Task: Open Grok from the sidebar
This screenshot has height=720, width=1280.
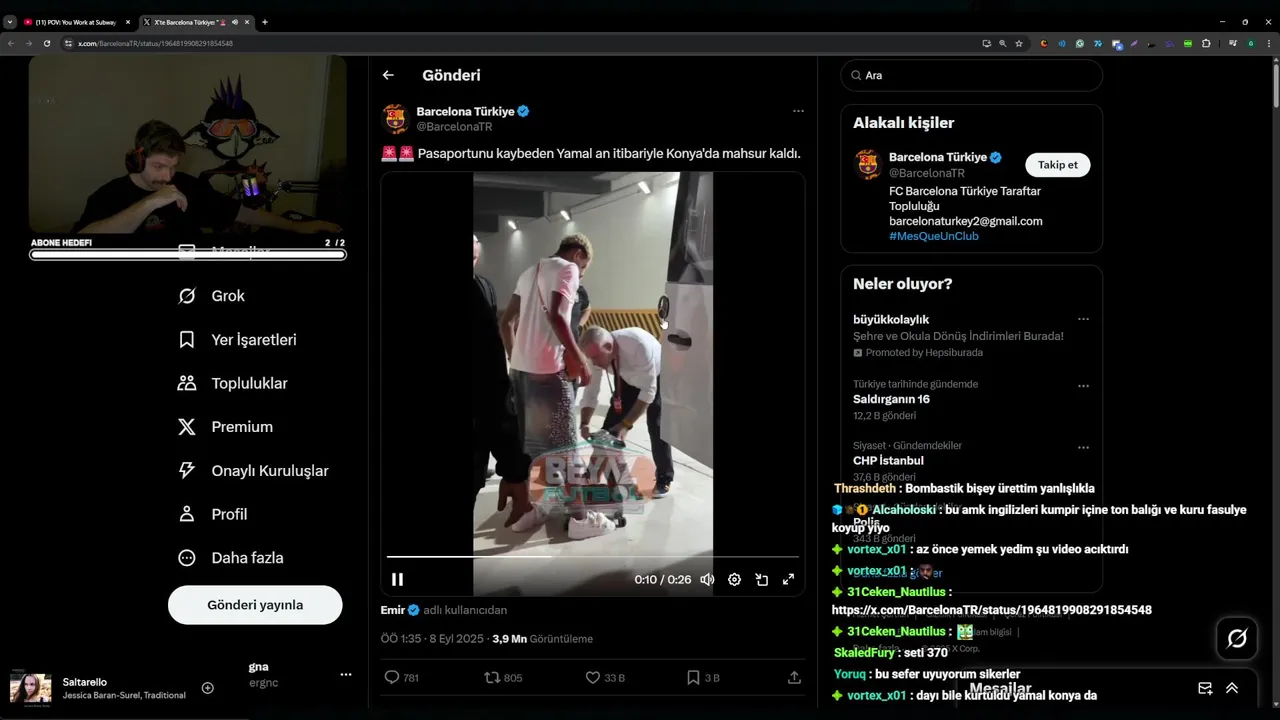Action: pyautogui.click(x=211, y=296)
